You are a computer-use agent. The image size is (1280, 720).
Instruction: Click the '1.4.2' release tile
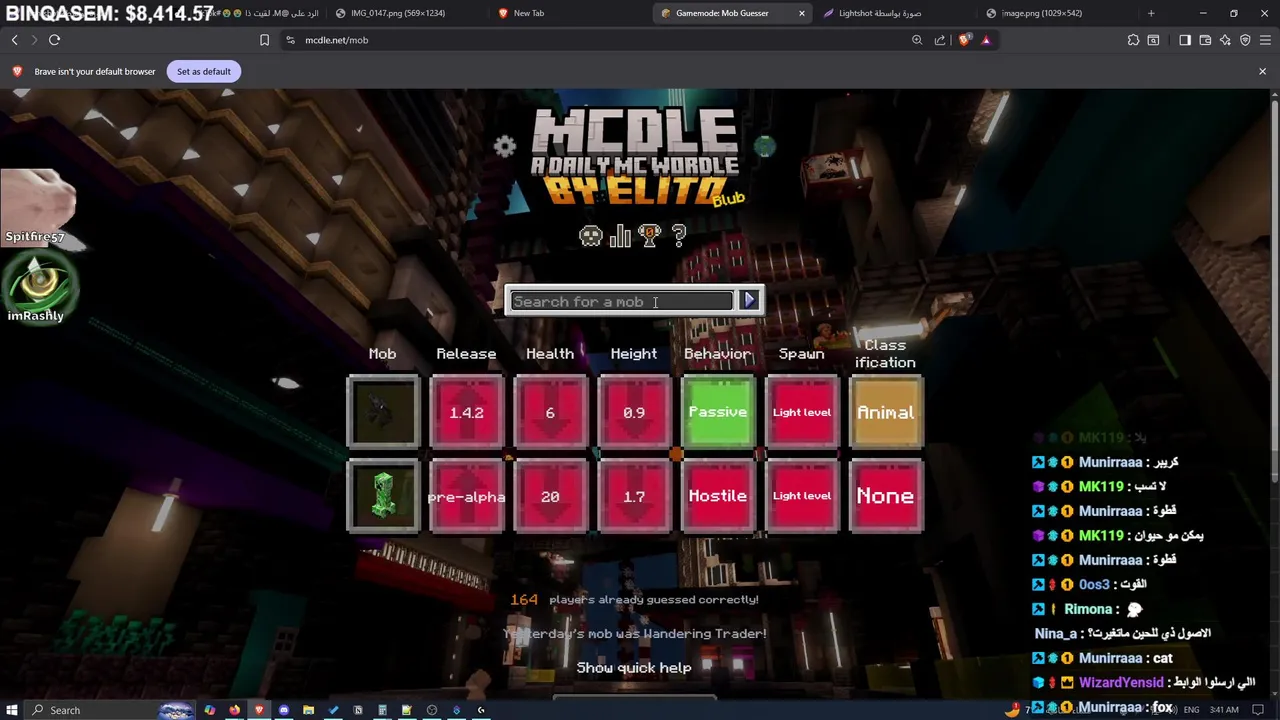[466, 412]
